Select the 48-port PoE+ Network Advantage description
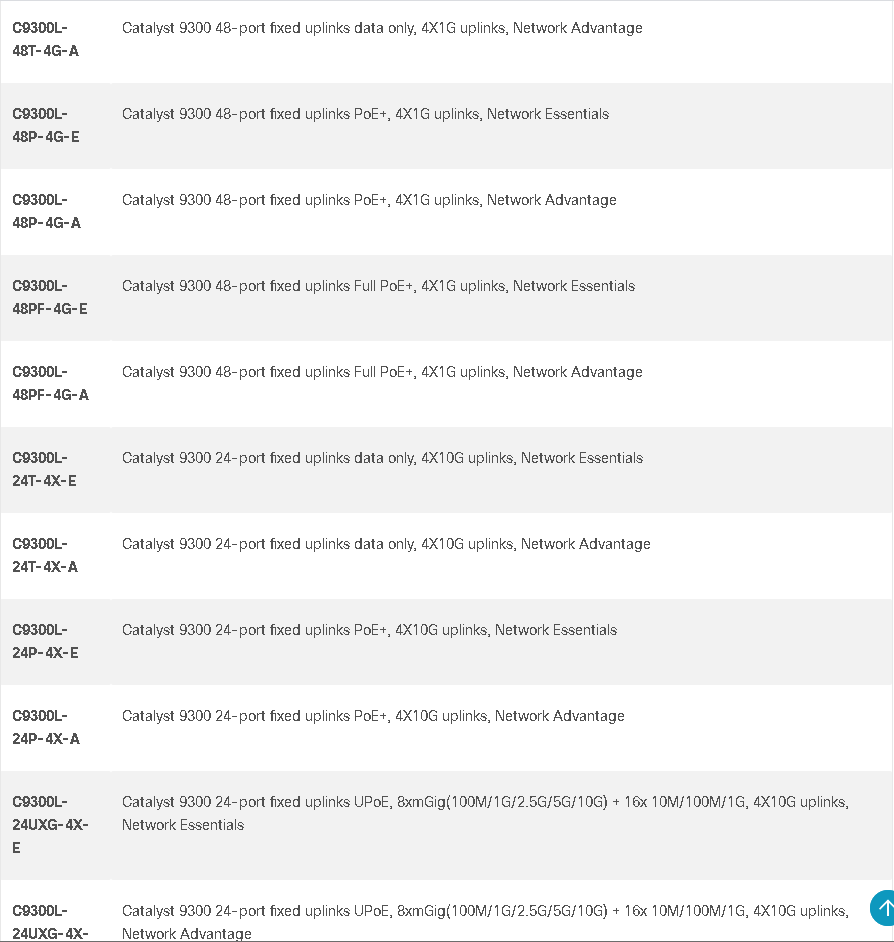Viewport: 894px width, 942px height. [x=369, y=200]
